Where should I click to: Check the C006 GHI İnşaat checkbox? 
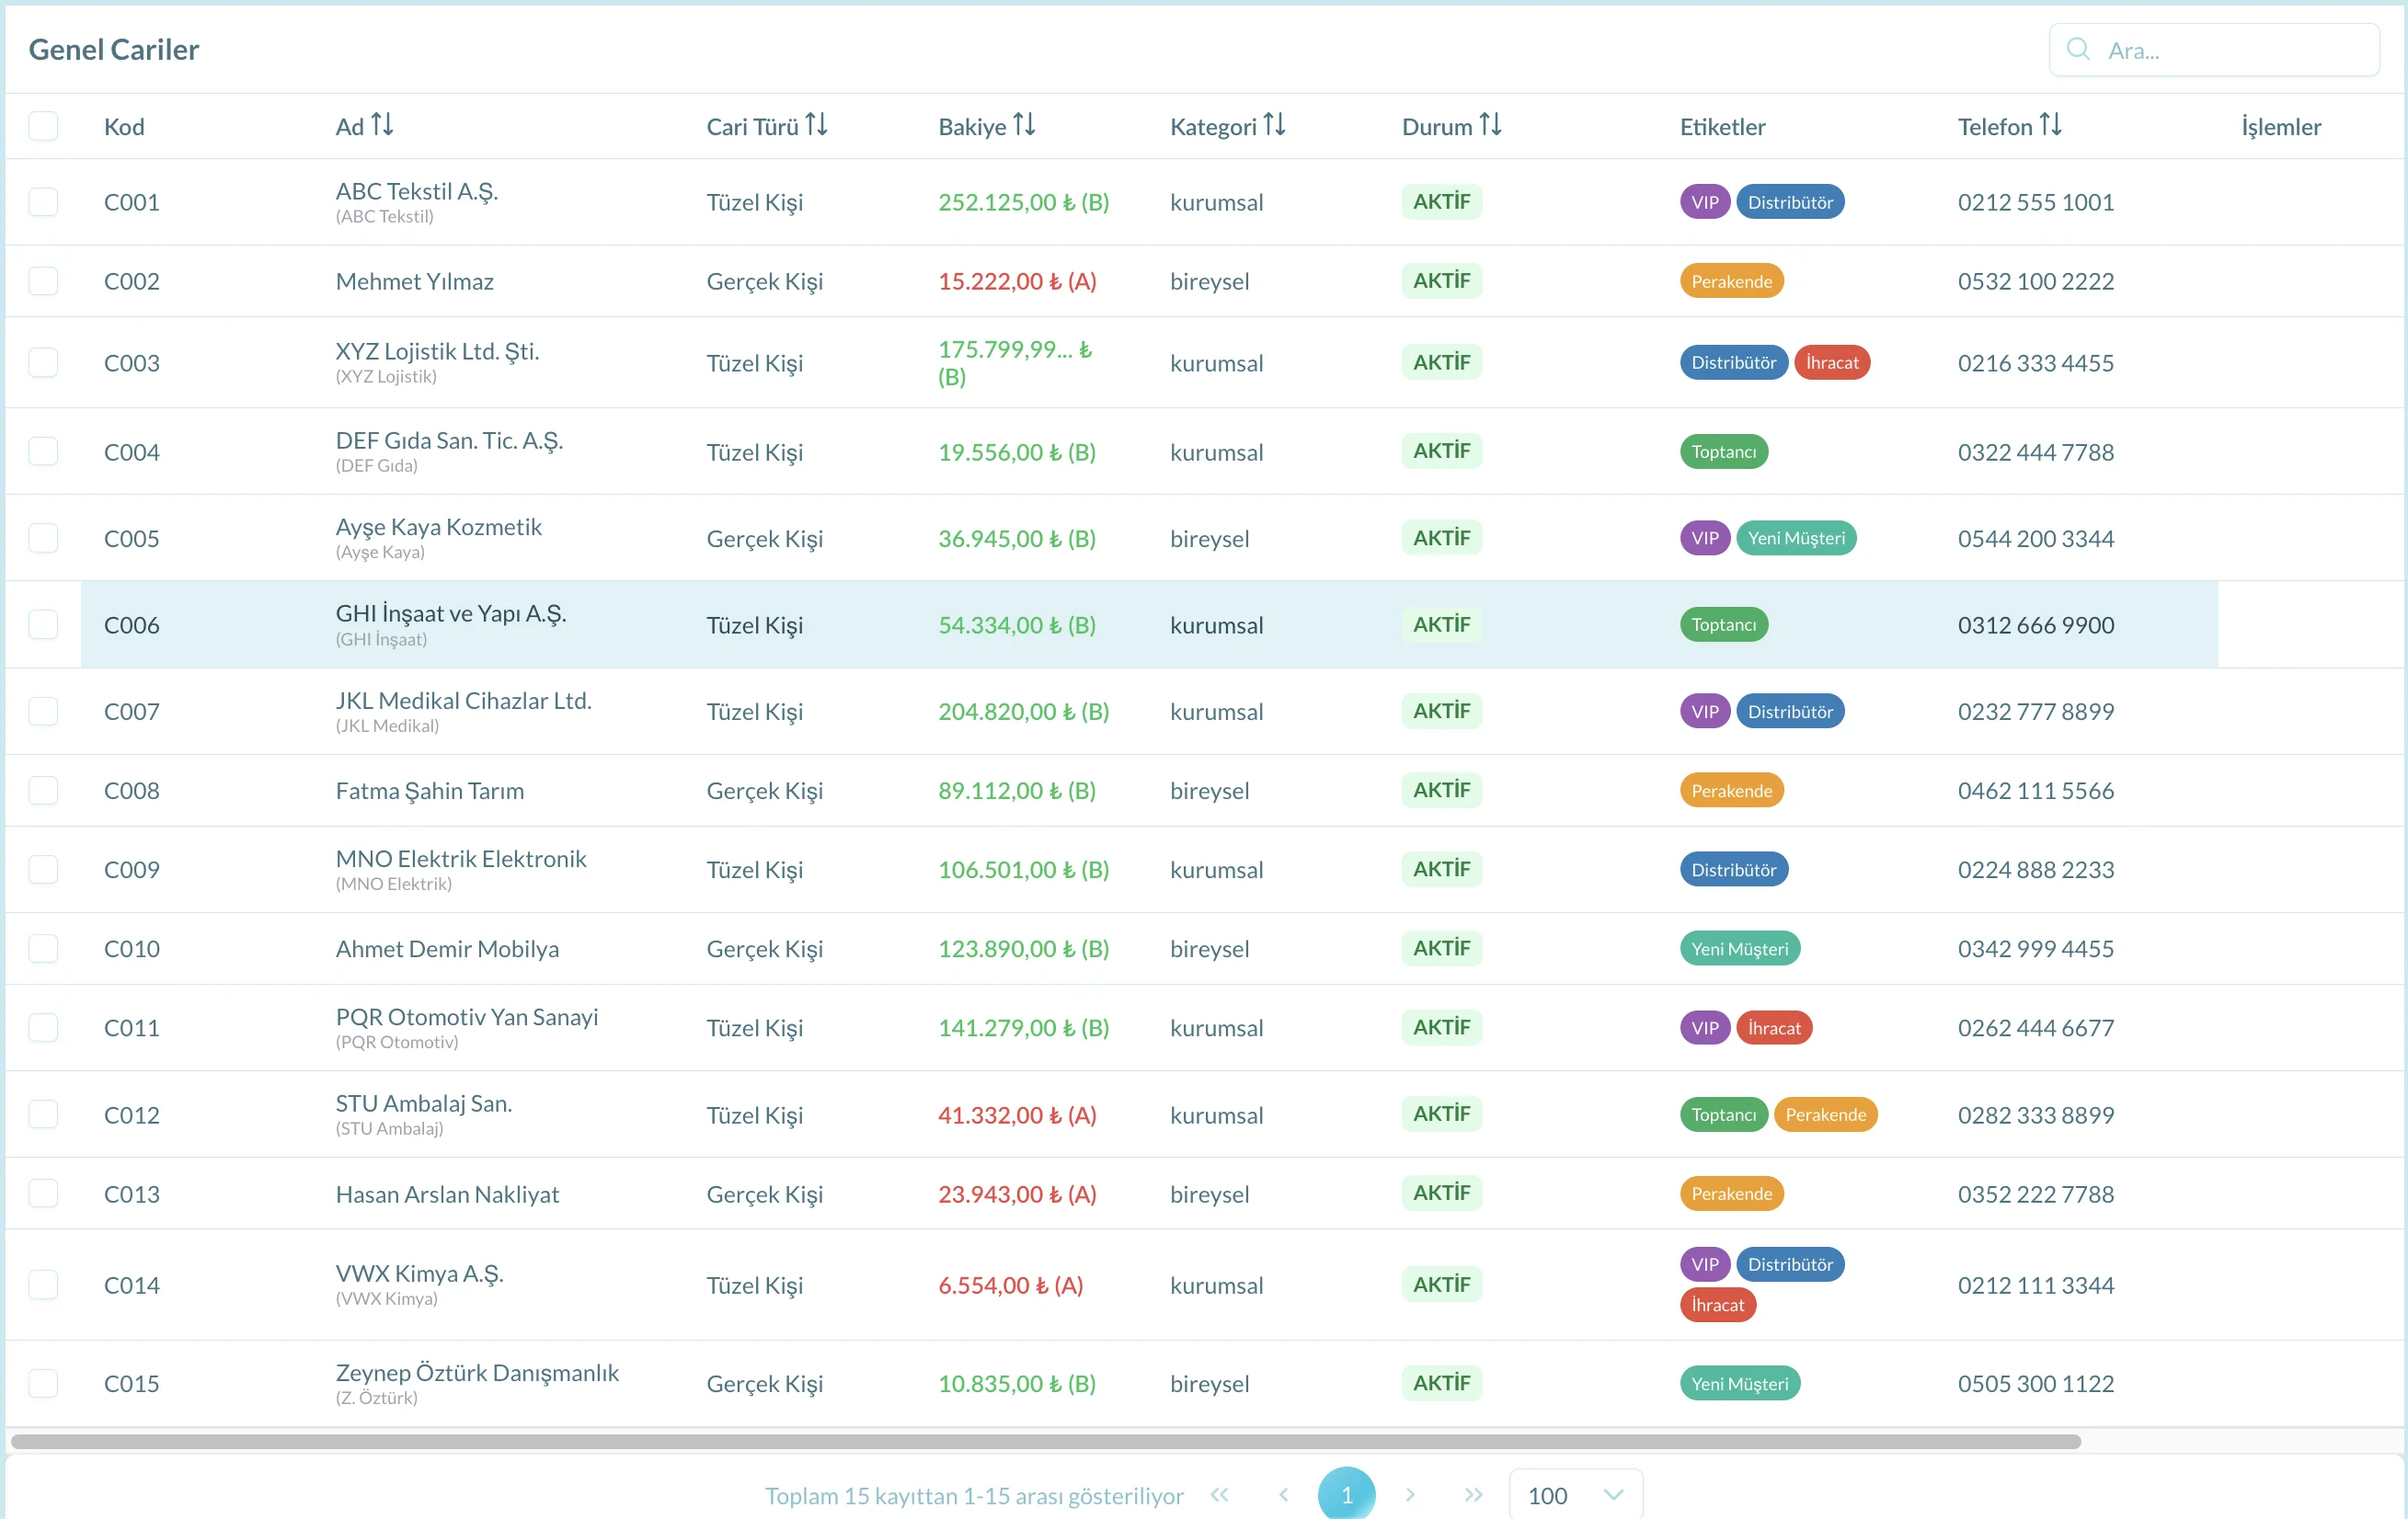pos(43,624)
